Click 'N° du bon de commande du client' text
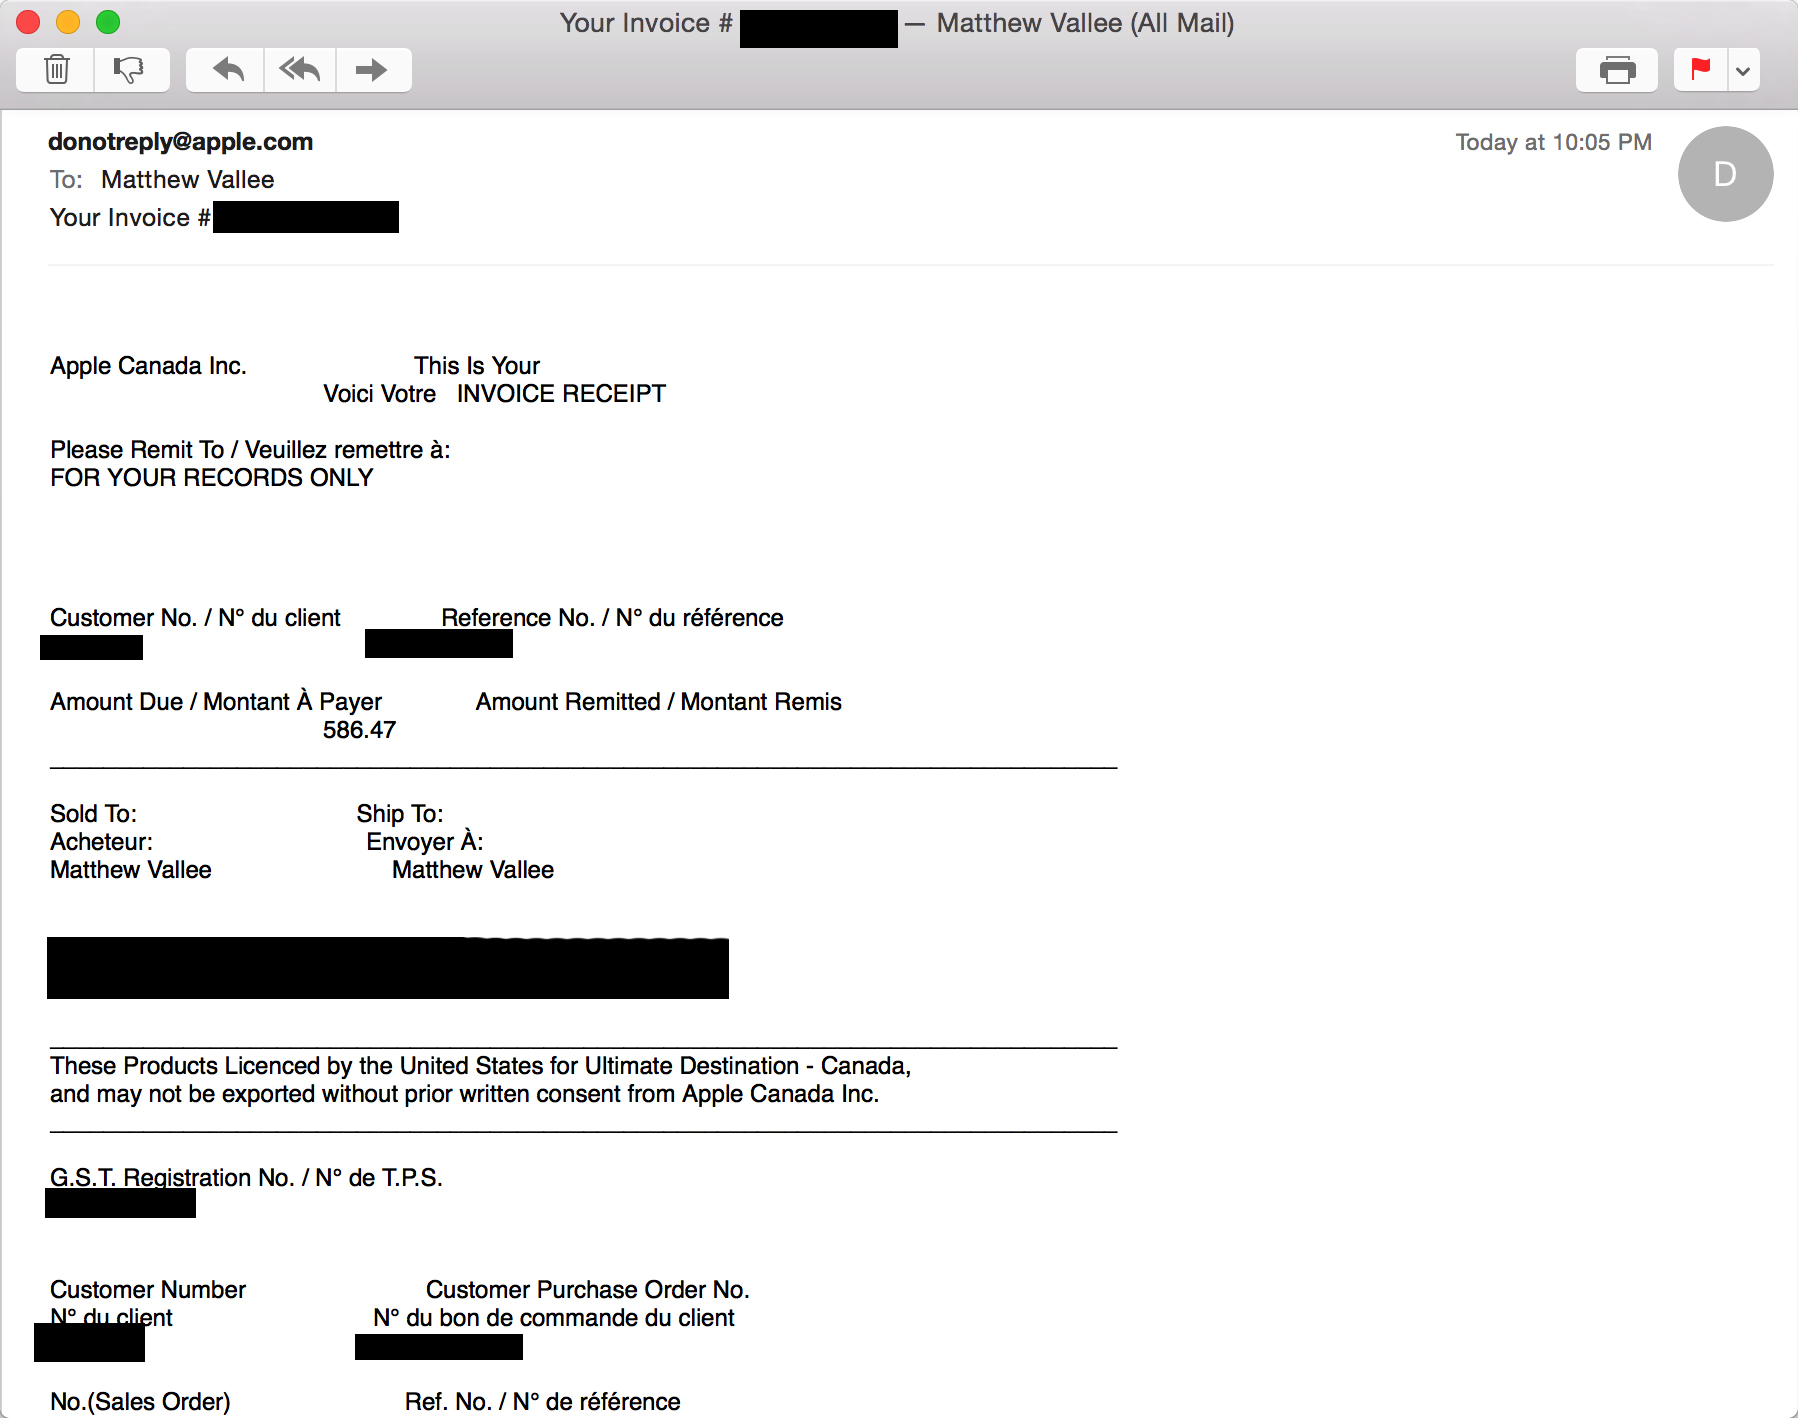This screenshot has height=1418, width=1798. [x=554, y=1318]
